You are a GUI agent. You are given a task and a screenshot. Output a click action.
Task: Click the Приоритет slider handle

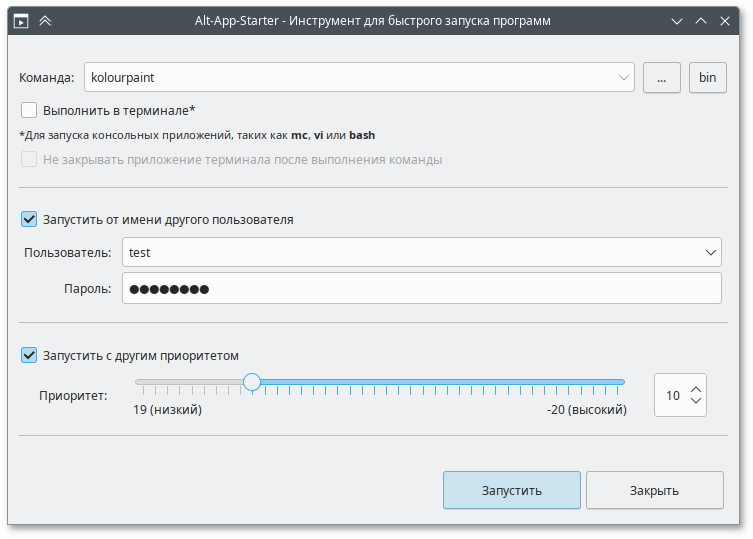(x=252, y=382)
